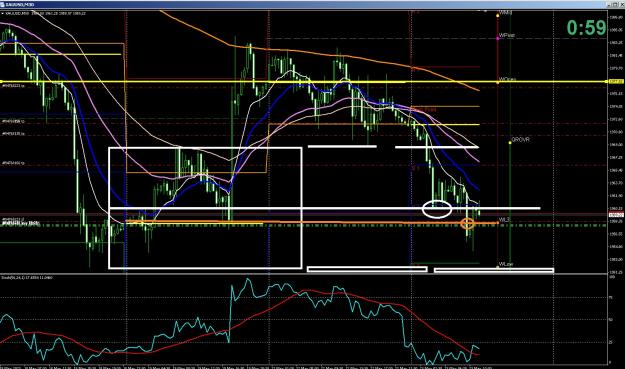Minimize the chart window

point(610,4)
